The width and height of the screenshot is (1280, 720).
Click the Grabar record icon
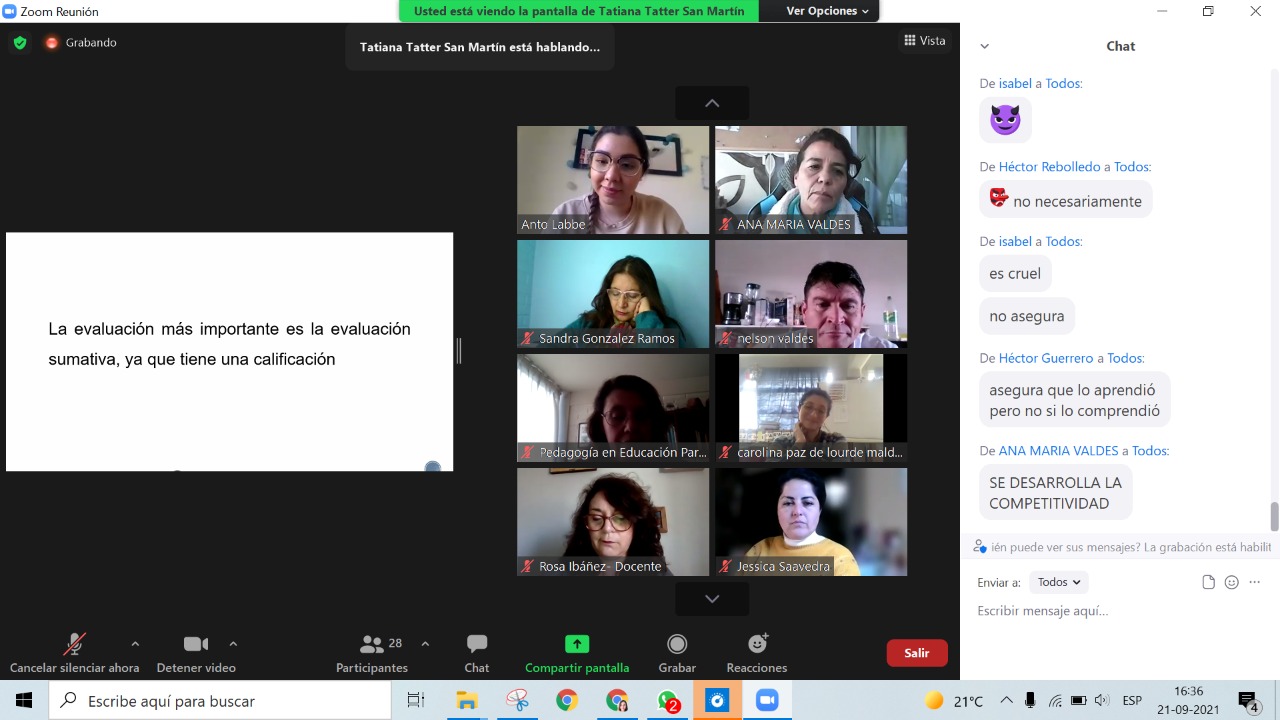pyautogui.click(x=677, y=645)
